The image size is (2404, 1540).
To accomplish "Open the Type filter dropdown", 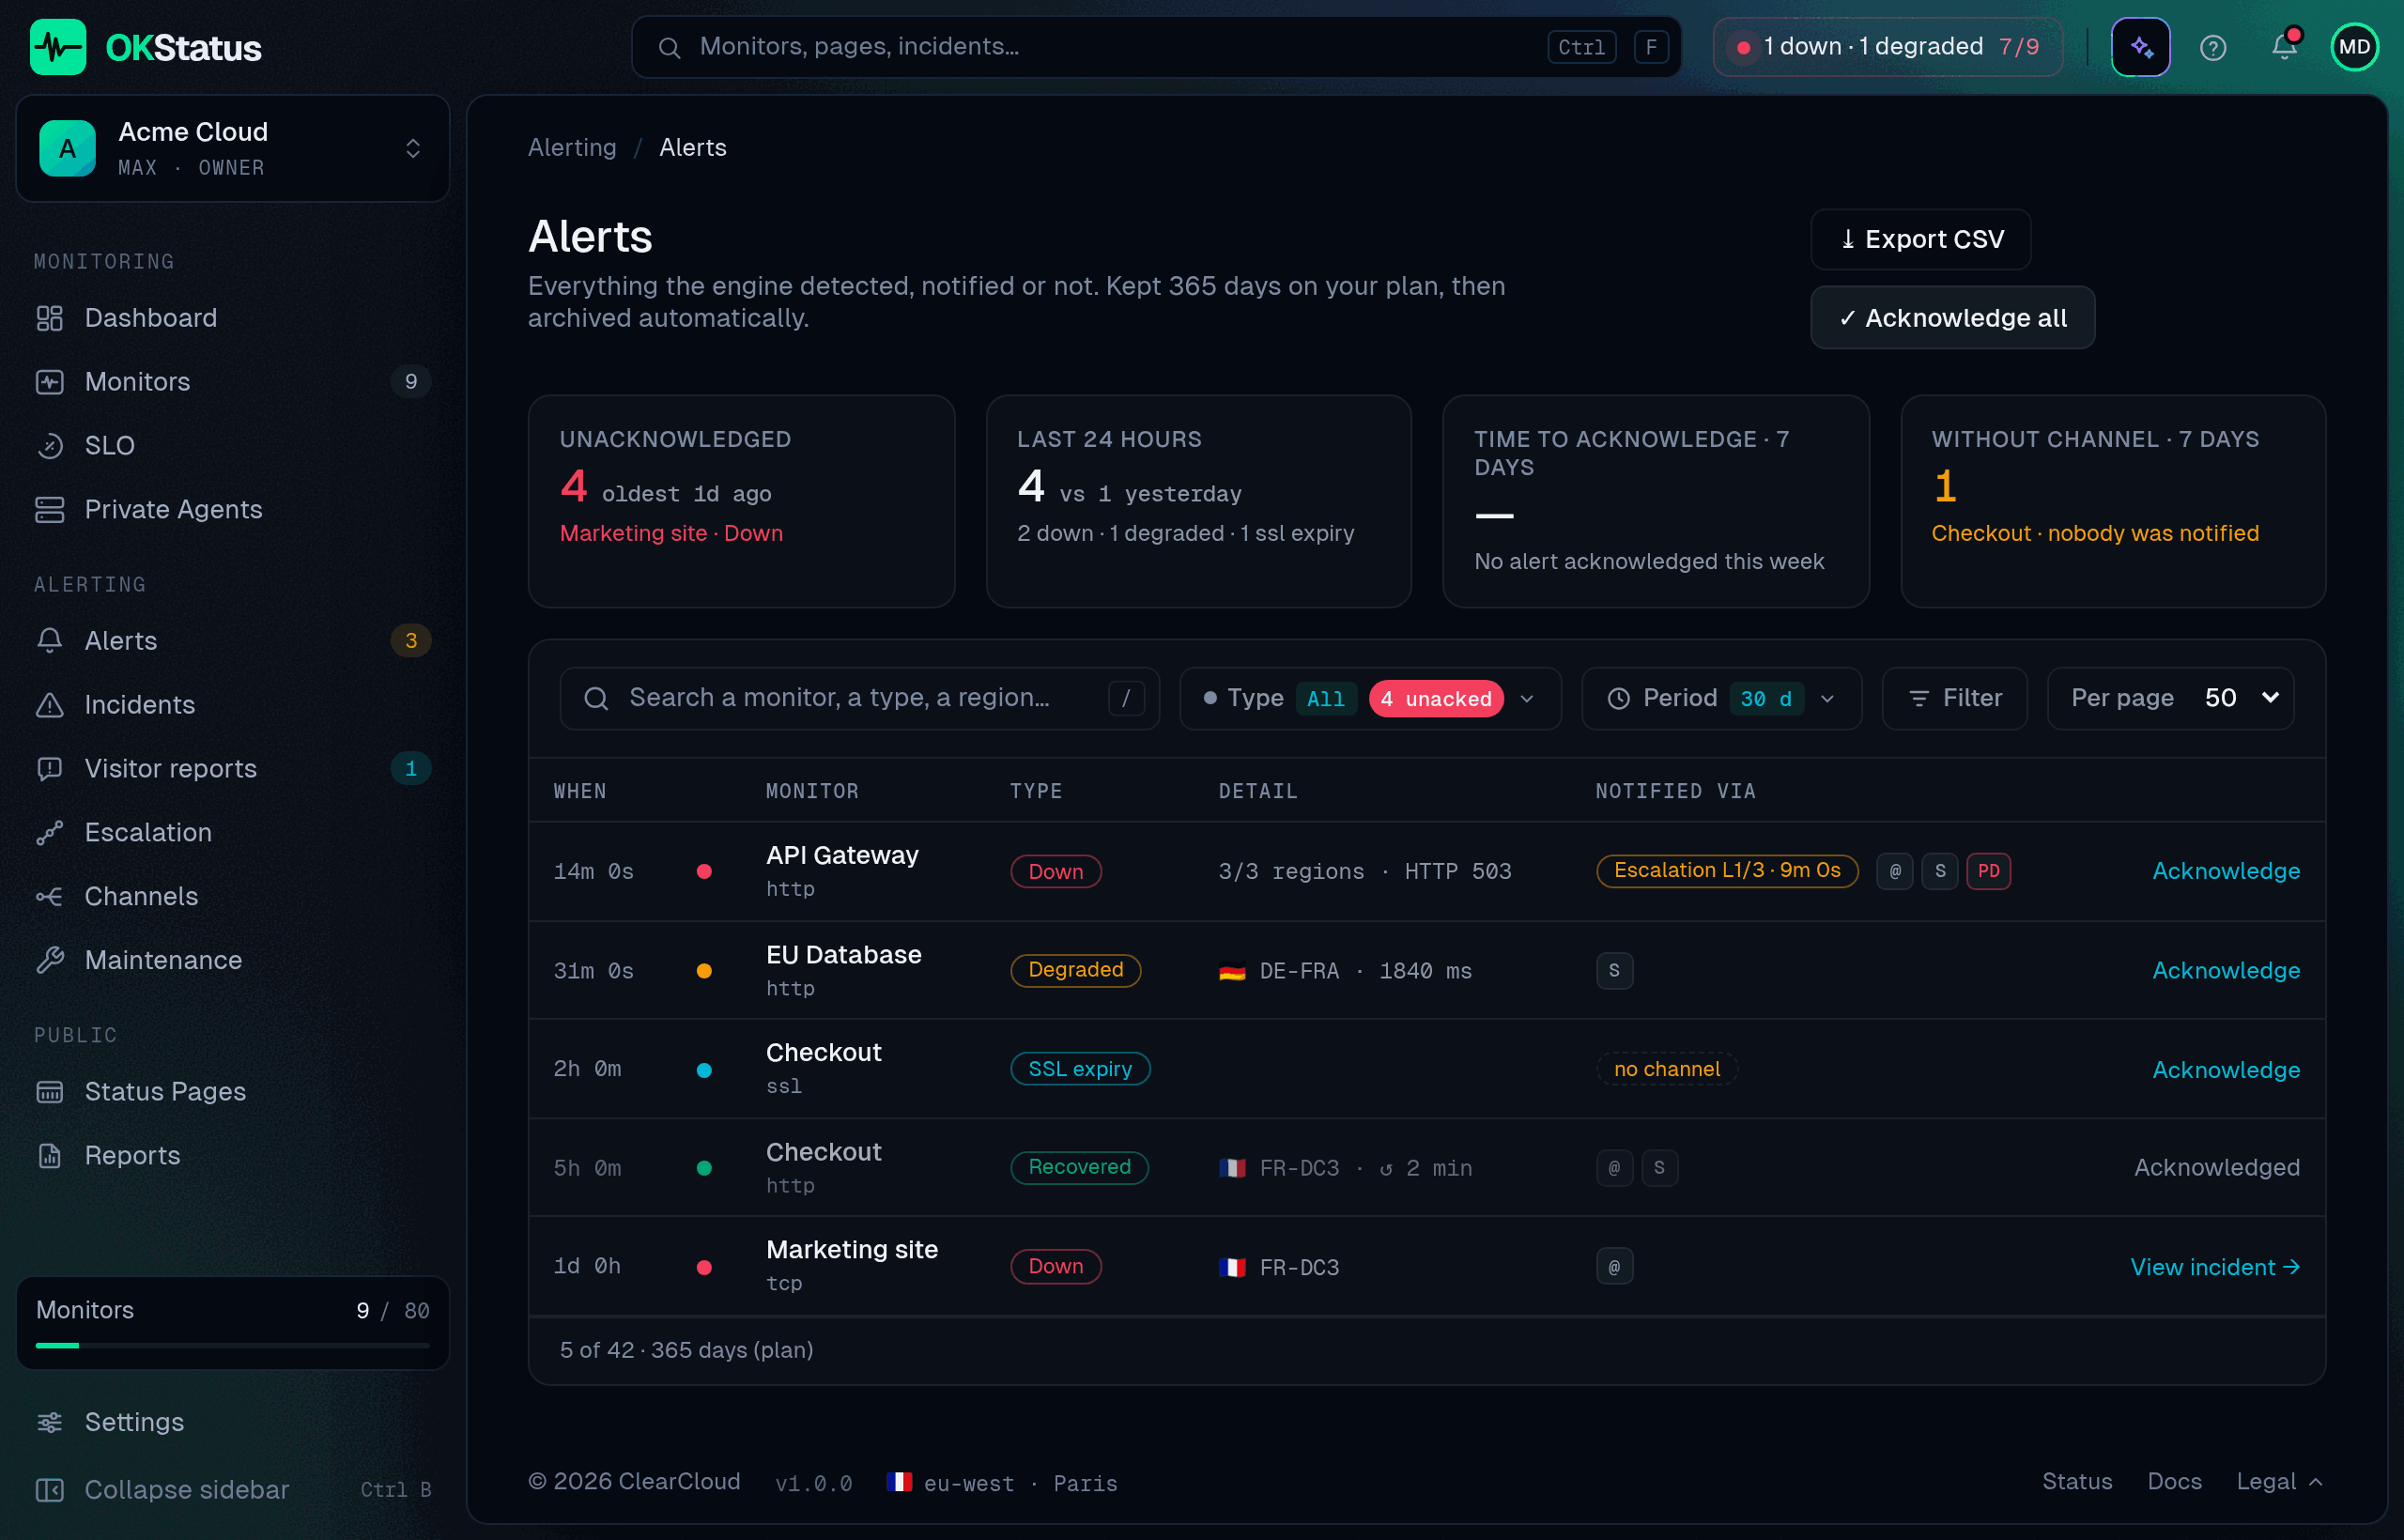I will [1370, 698].
